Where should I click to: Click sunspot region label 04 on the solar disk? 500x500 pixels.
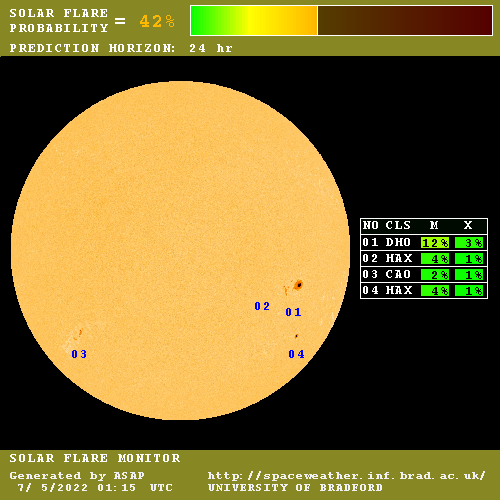click(296, 354)
